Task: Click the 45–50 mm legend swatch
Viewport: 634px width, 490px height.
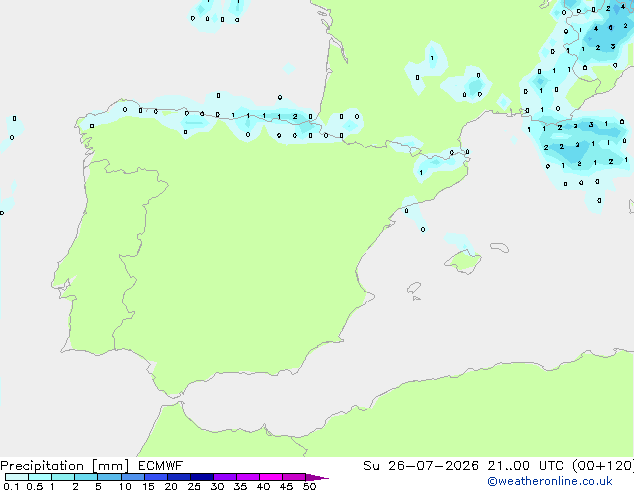Action: point(294,477)
